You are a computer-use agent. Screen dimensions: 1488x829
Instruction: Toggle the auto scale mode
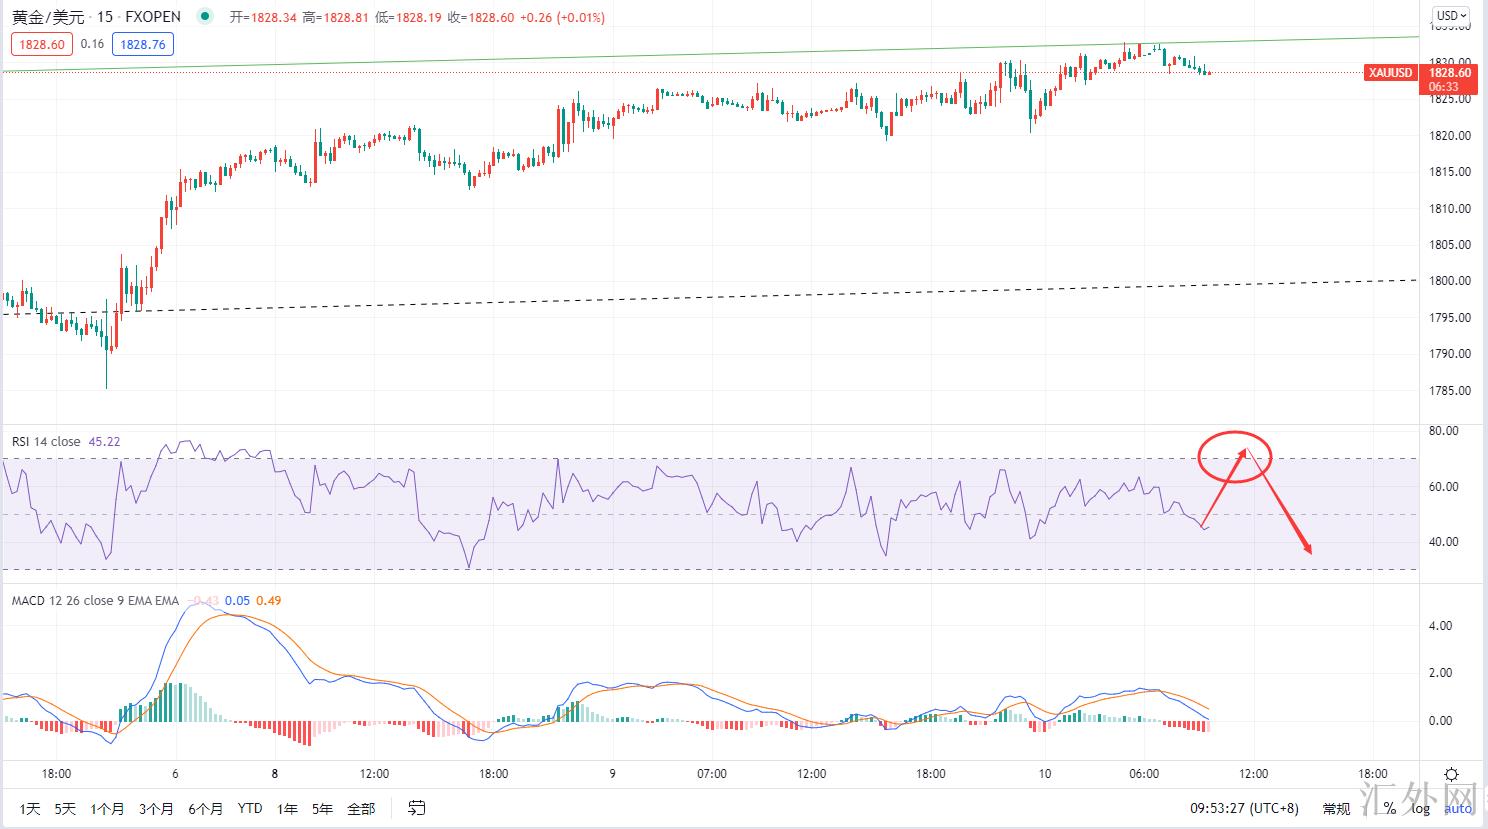[1457, 808]
